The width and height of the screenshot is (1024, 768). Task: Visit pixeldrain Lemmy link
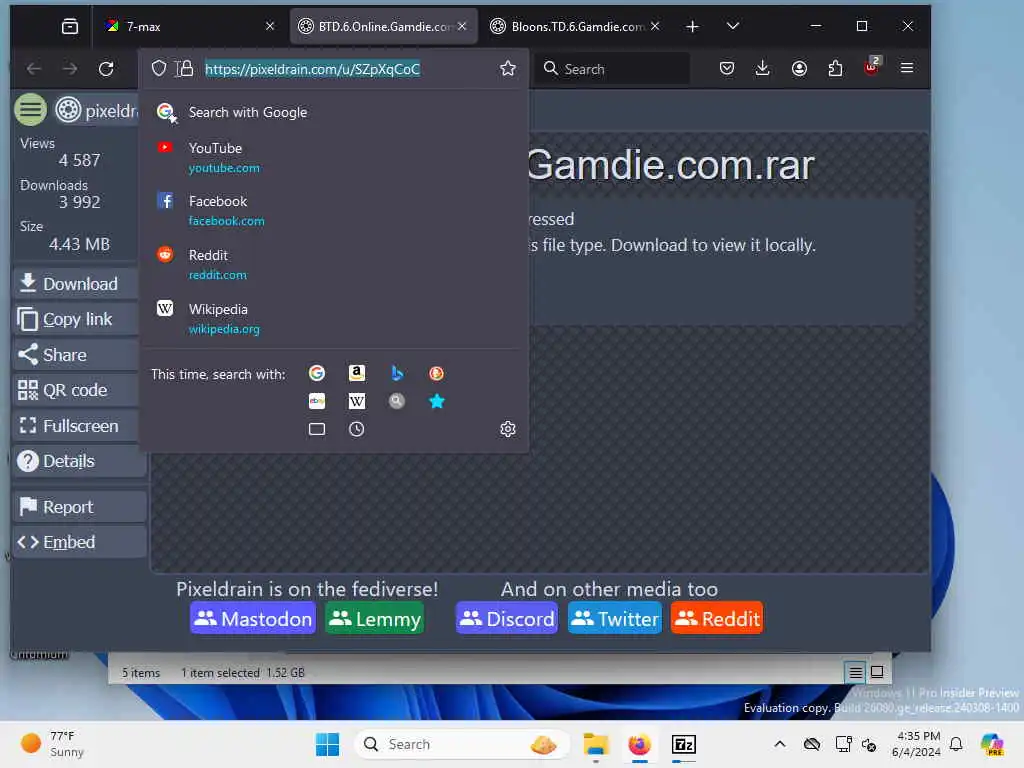pos(374,618)
